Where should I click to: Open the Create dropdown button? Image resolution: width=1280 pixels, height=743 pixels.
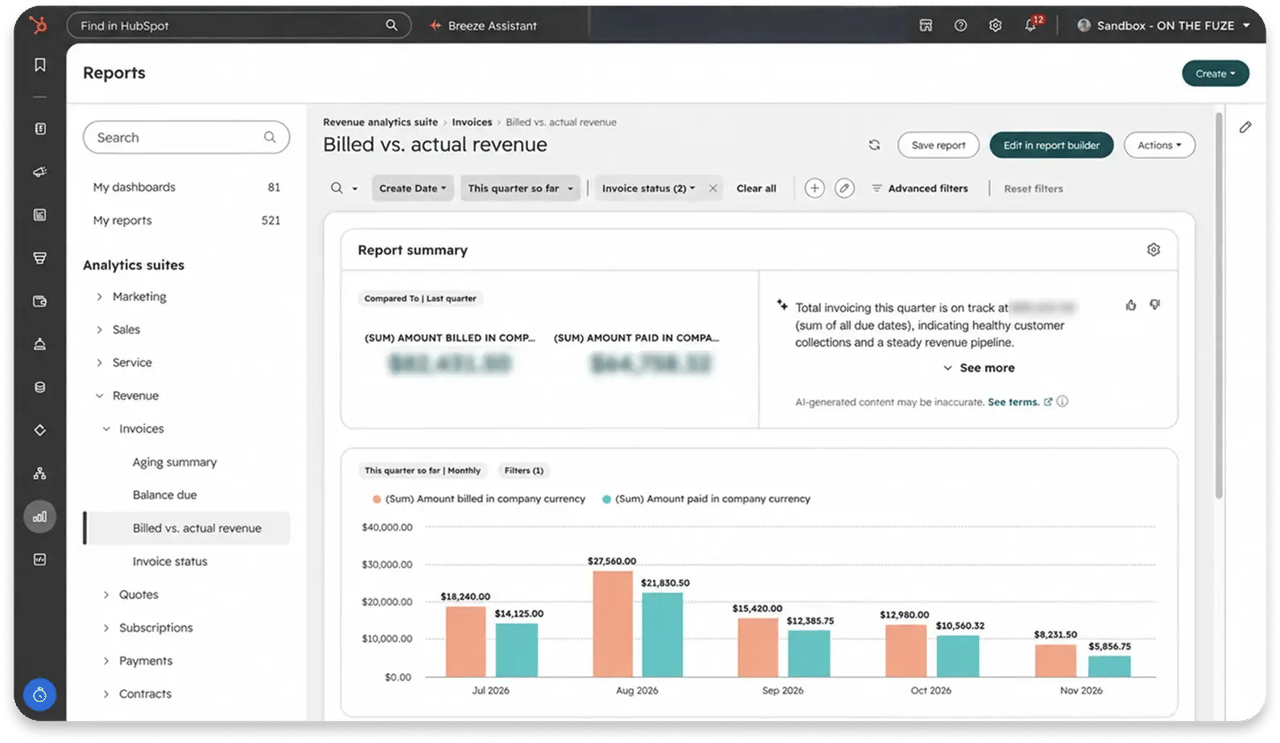[1215, 73]
